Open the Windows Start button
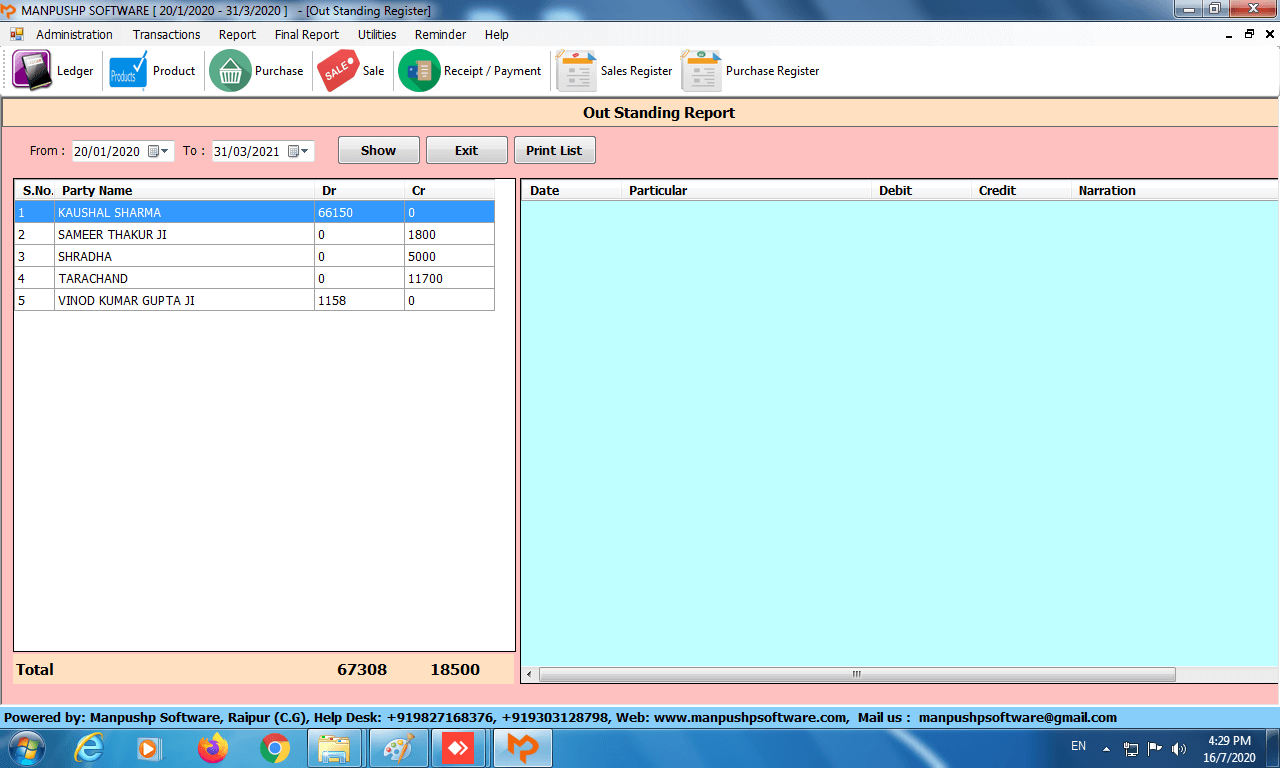 coord(26,748)
